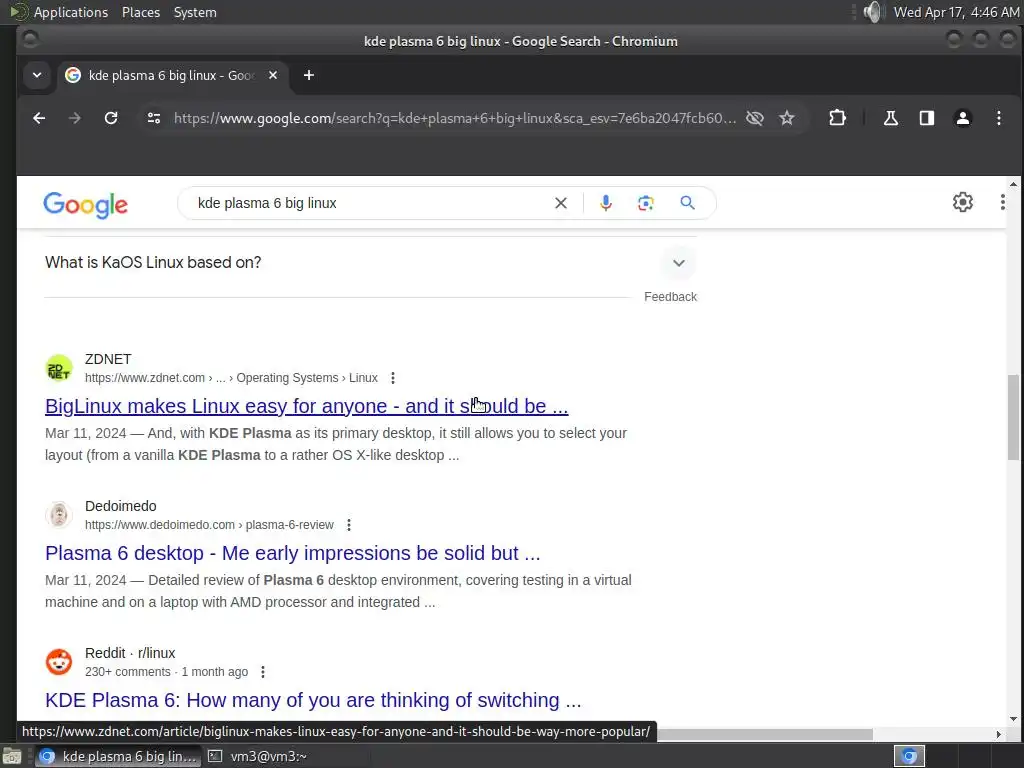Click the zdnet.com breadcrumb URL
Viewport: 1024px width, 768px height.
click(x=231, y=378)
